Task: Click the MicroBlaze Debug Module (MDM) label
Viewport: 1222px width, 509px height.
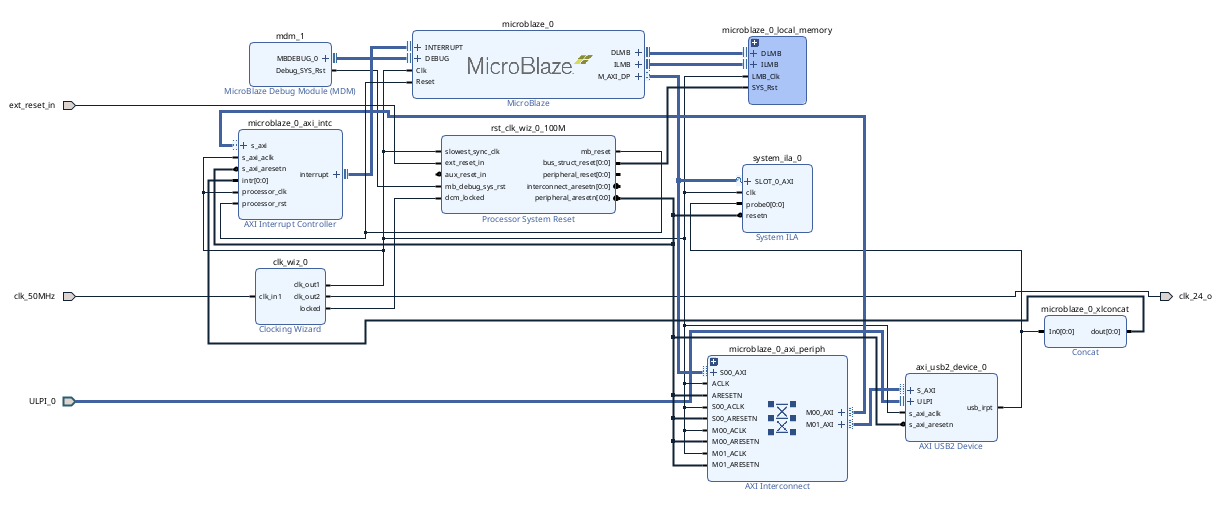Action: (290, 91)
